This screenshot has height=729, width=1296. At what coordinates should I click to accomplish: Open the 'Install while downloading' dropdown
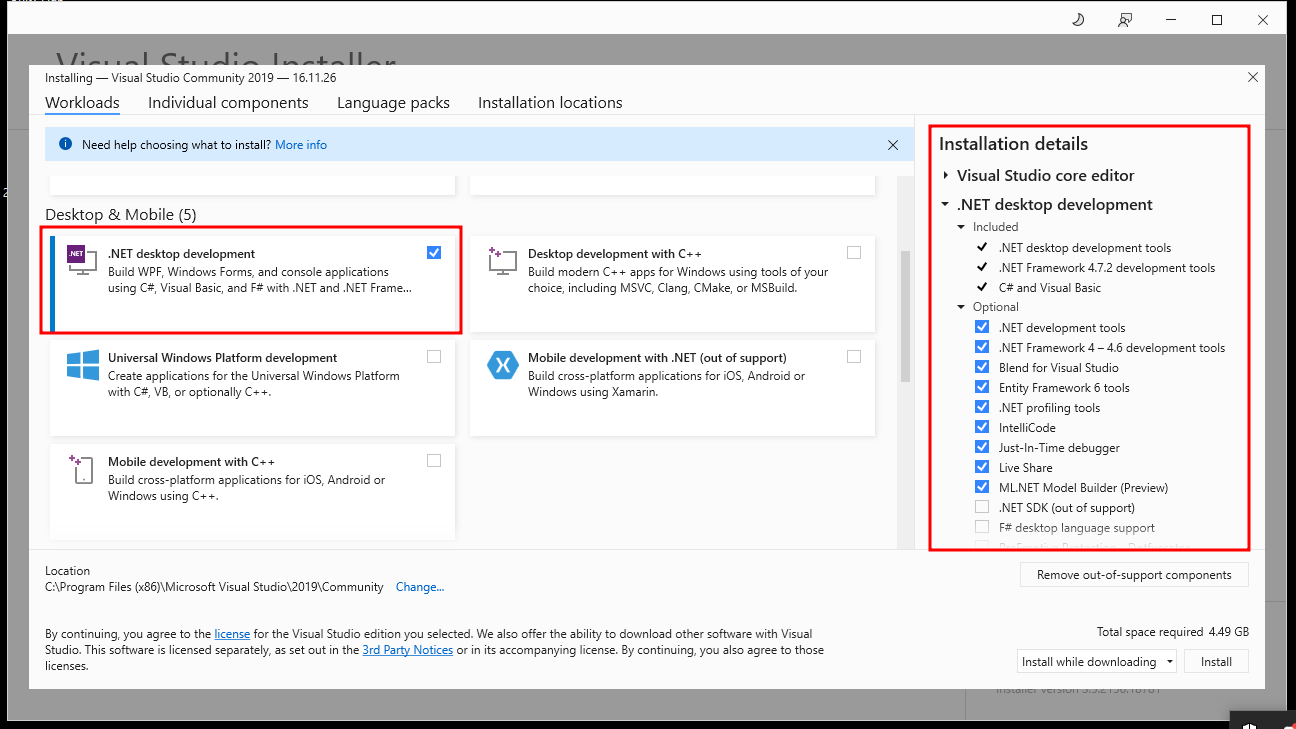click(x=1096, y=662)
